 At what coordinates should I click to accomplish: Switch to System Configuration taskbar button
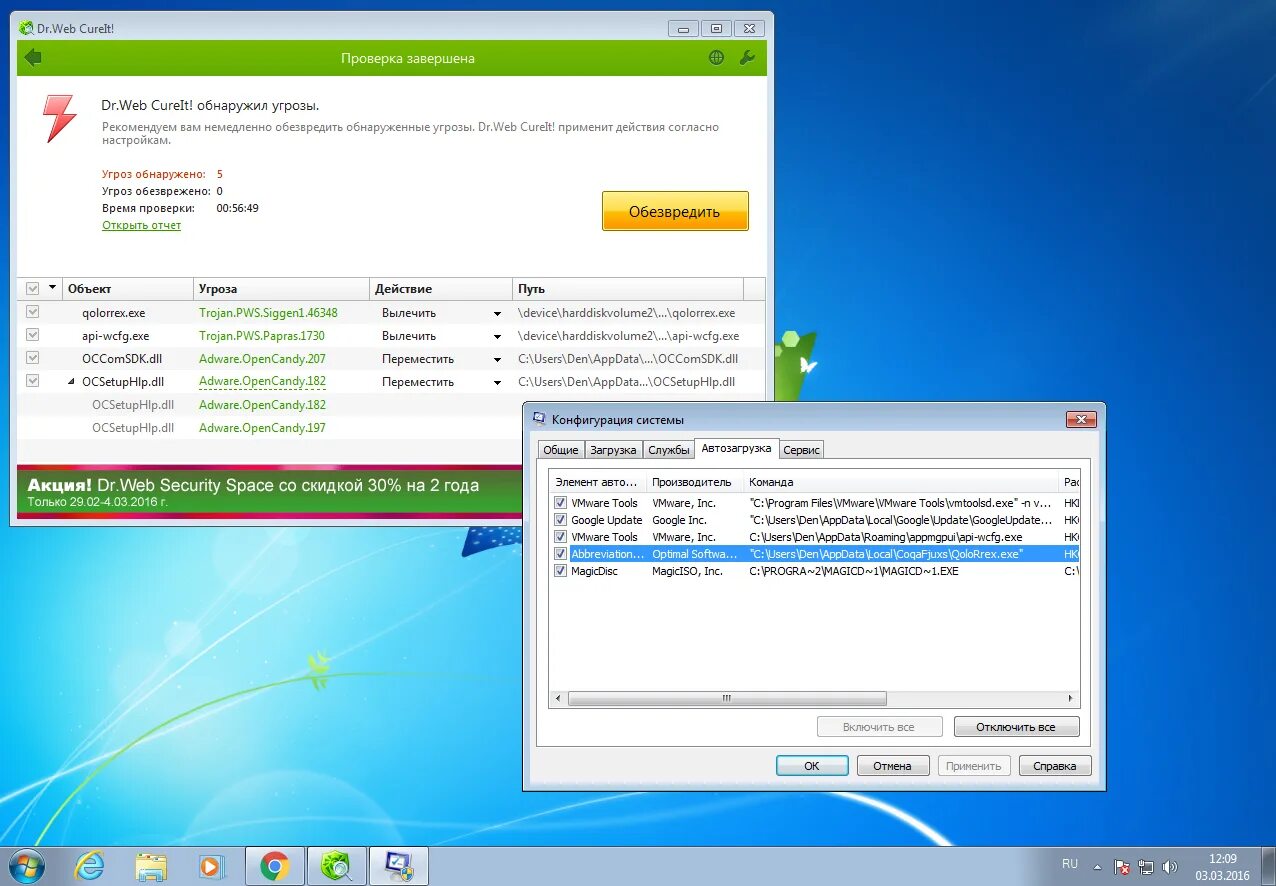pyautogui.click(x=399, y=866)
